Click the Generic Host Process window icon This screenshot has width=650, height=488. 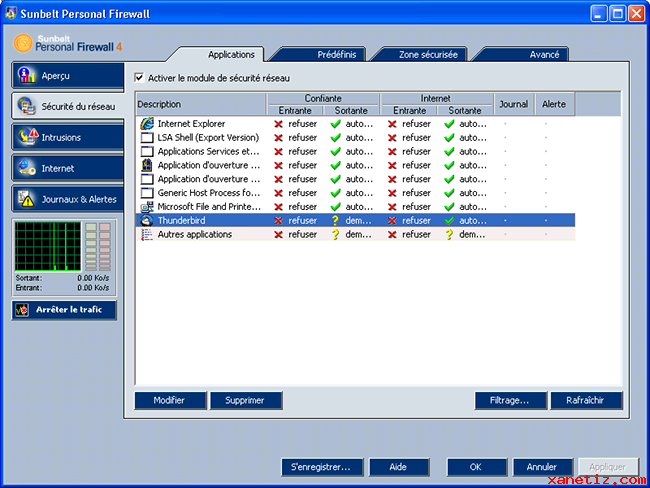[x=147, y=193]
